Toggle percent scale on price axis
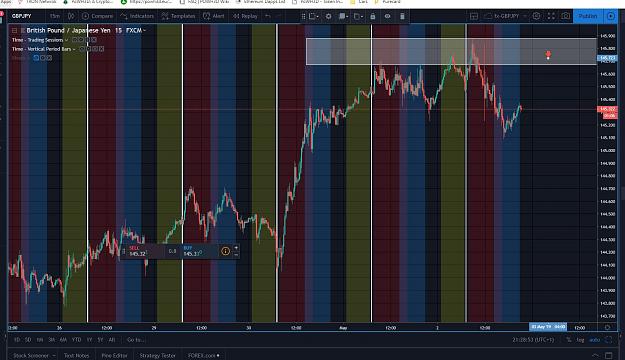Screen dimensions: 625x360 (x=568, y=340)
